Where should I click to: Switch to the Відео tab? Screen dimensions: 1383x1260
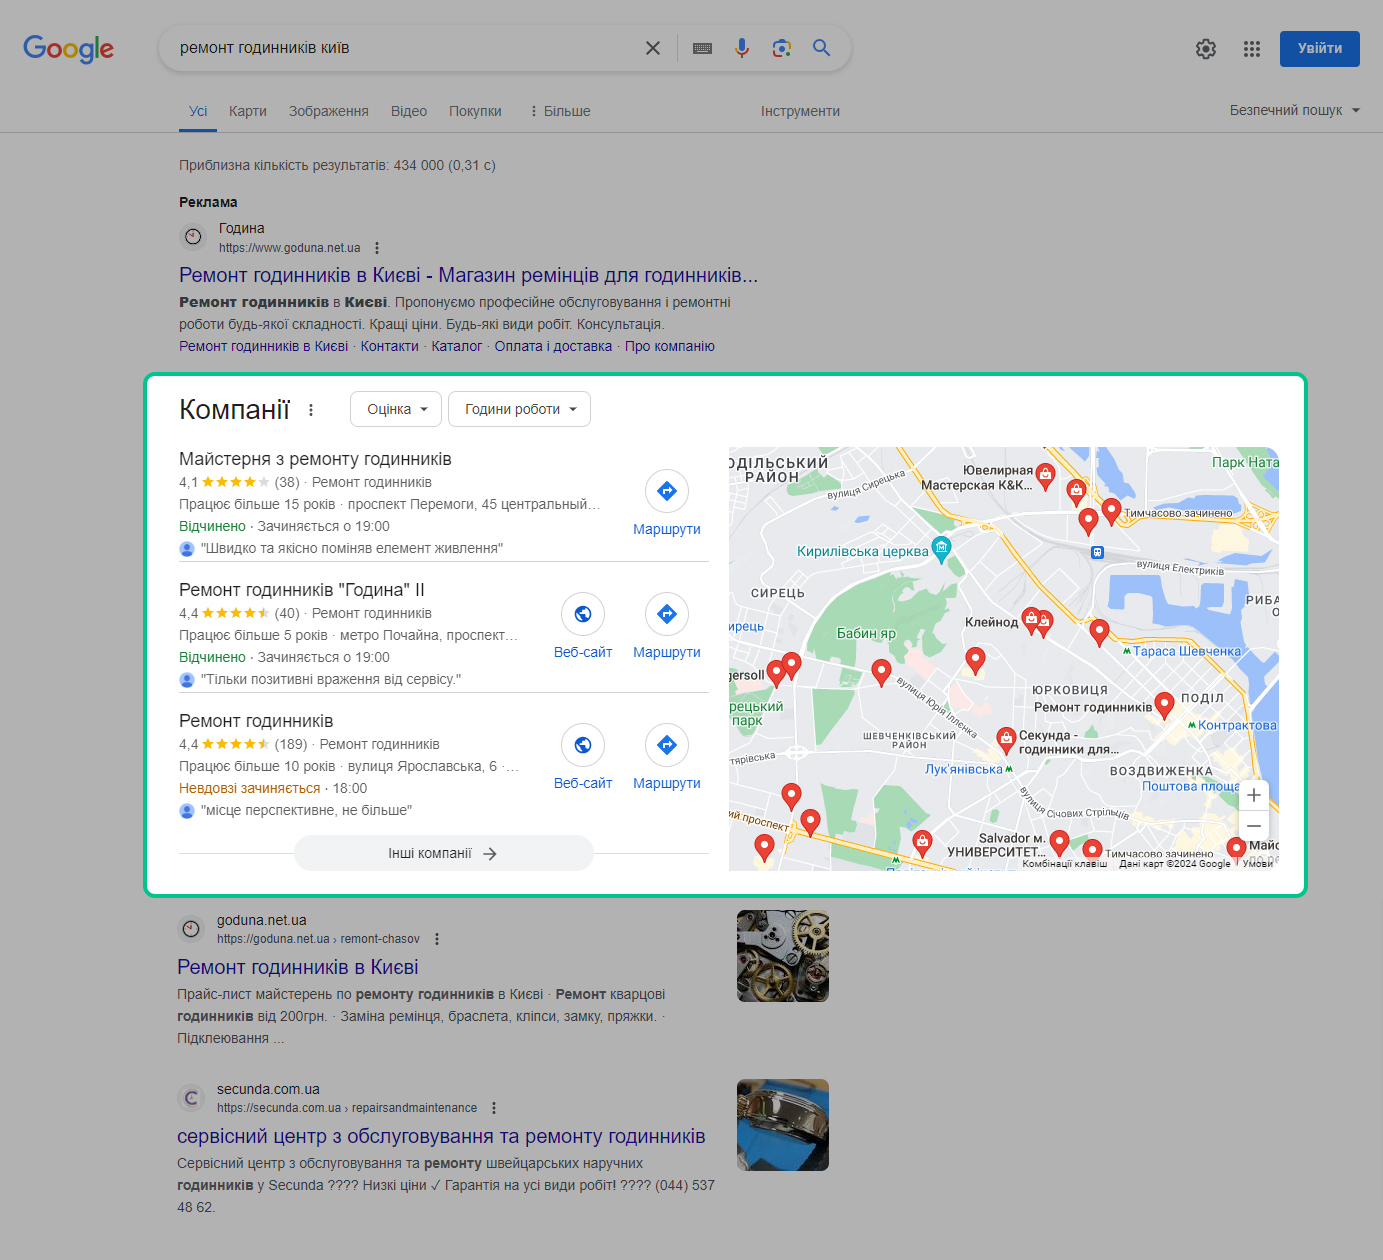[x=409, y=111]
